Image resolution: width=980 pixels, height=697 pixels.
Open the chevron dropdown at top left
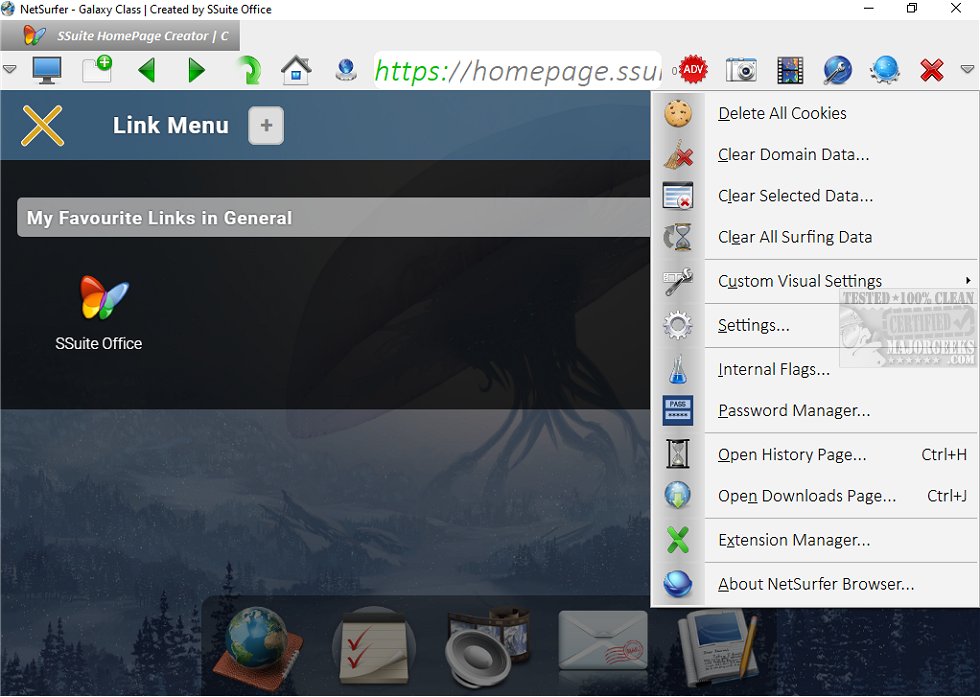pos(12,70)
